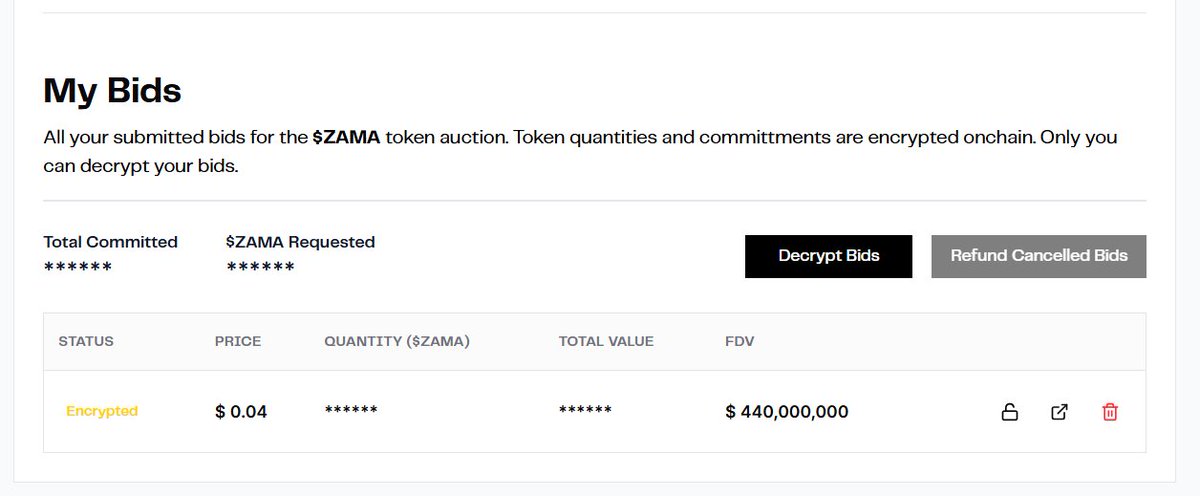Viewport: 1200px width, 496px height.
Task: Click the masked total value in the bid row
Action: click(585, 411)
